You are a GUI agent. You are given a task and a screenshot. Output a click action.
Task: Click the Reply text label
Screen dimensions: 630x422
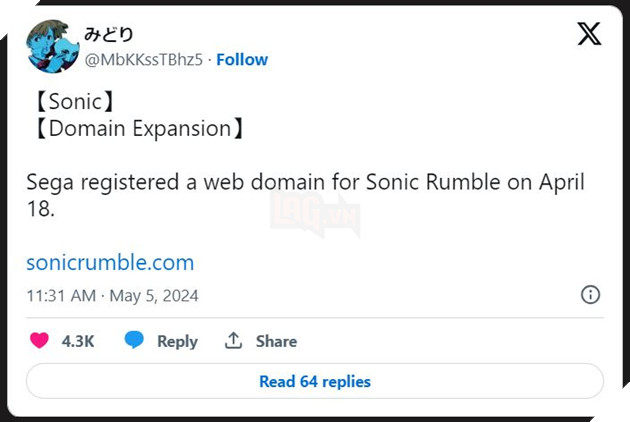coord(177,341)
